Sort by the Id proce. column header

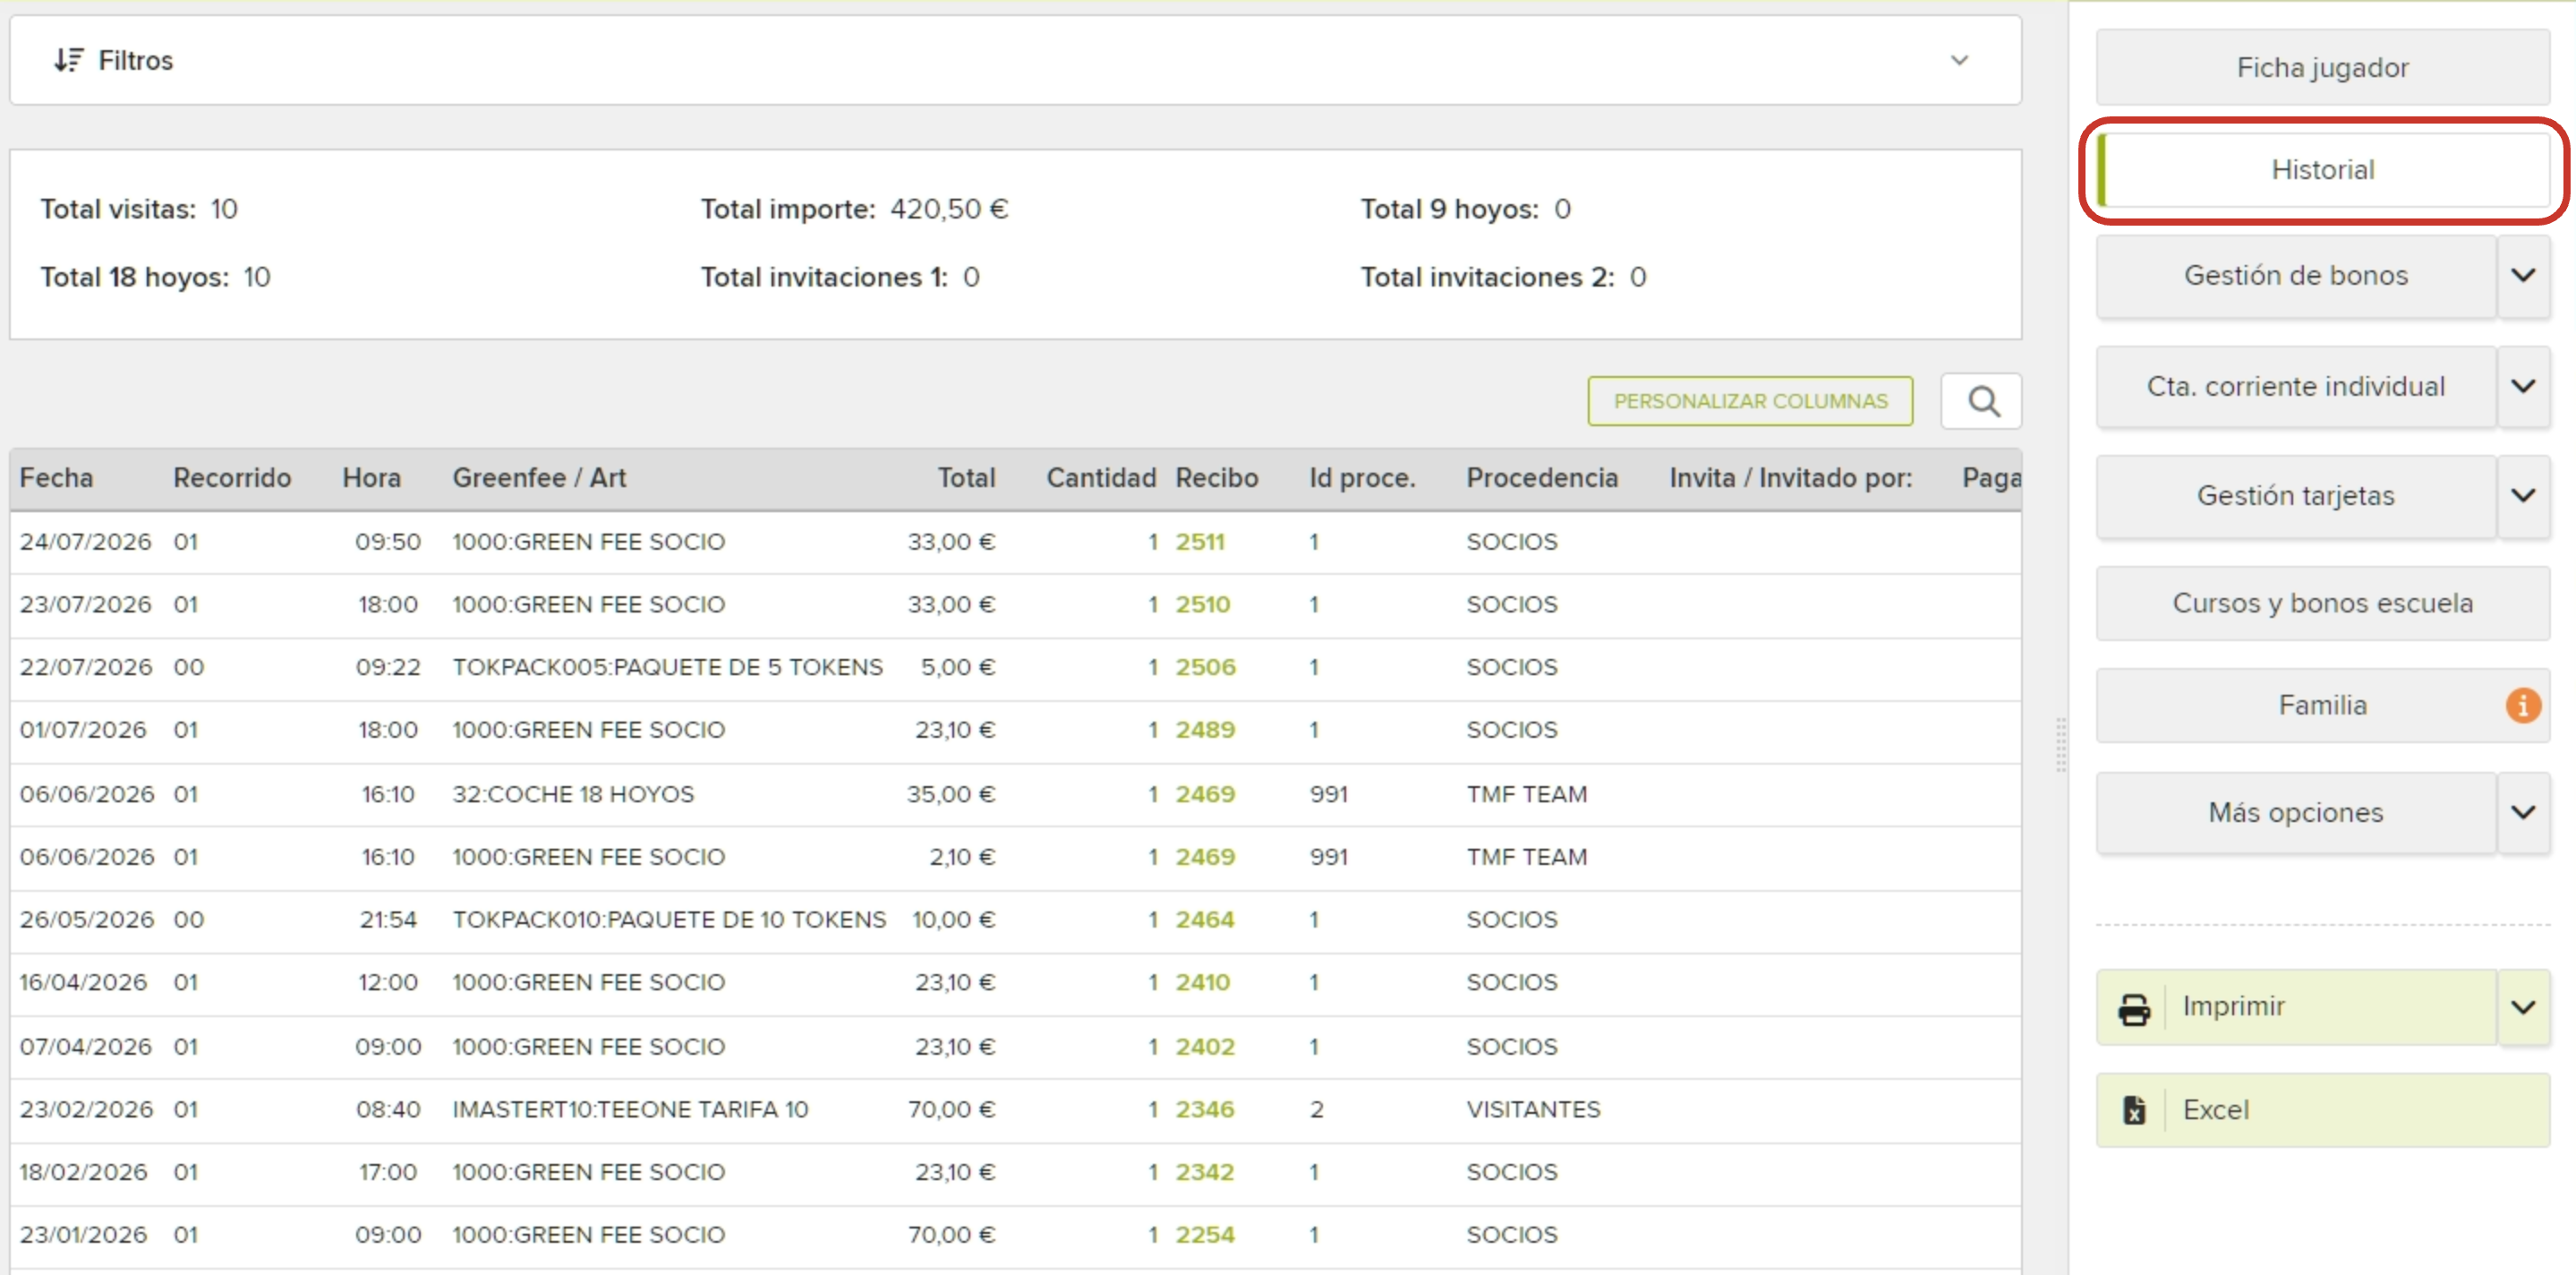pyautogui.click(x=1362, y=478)
